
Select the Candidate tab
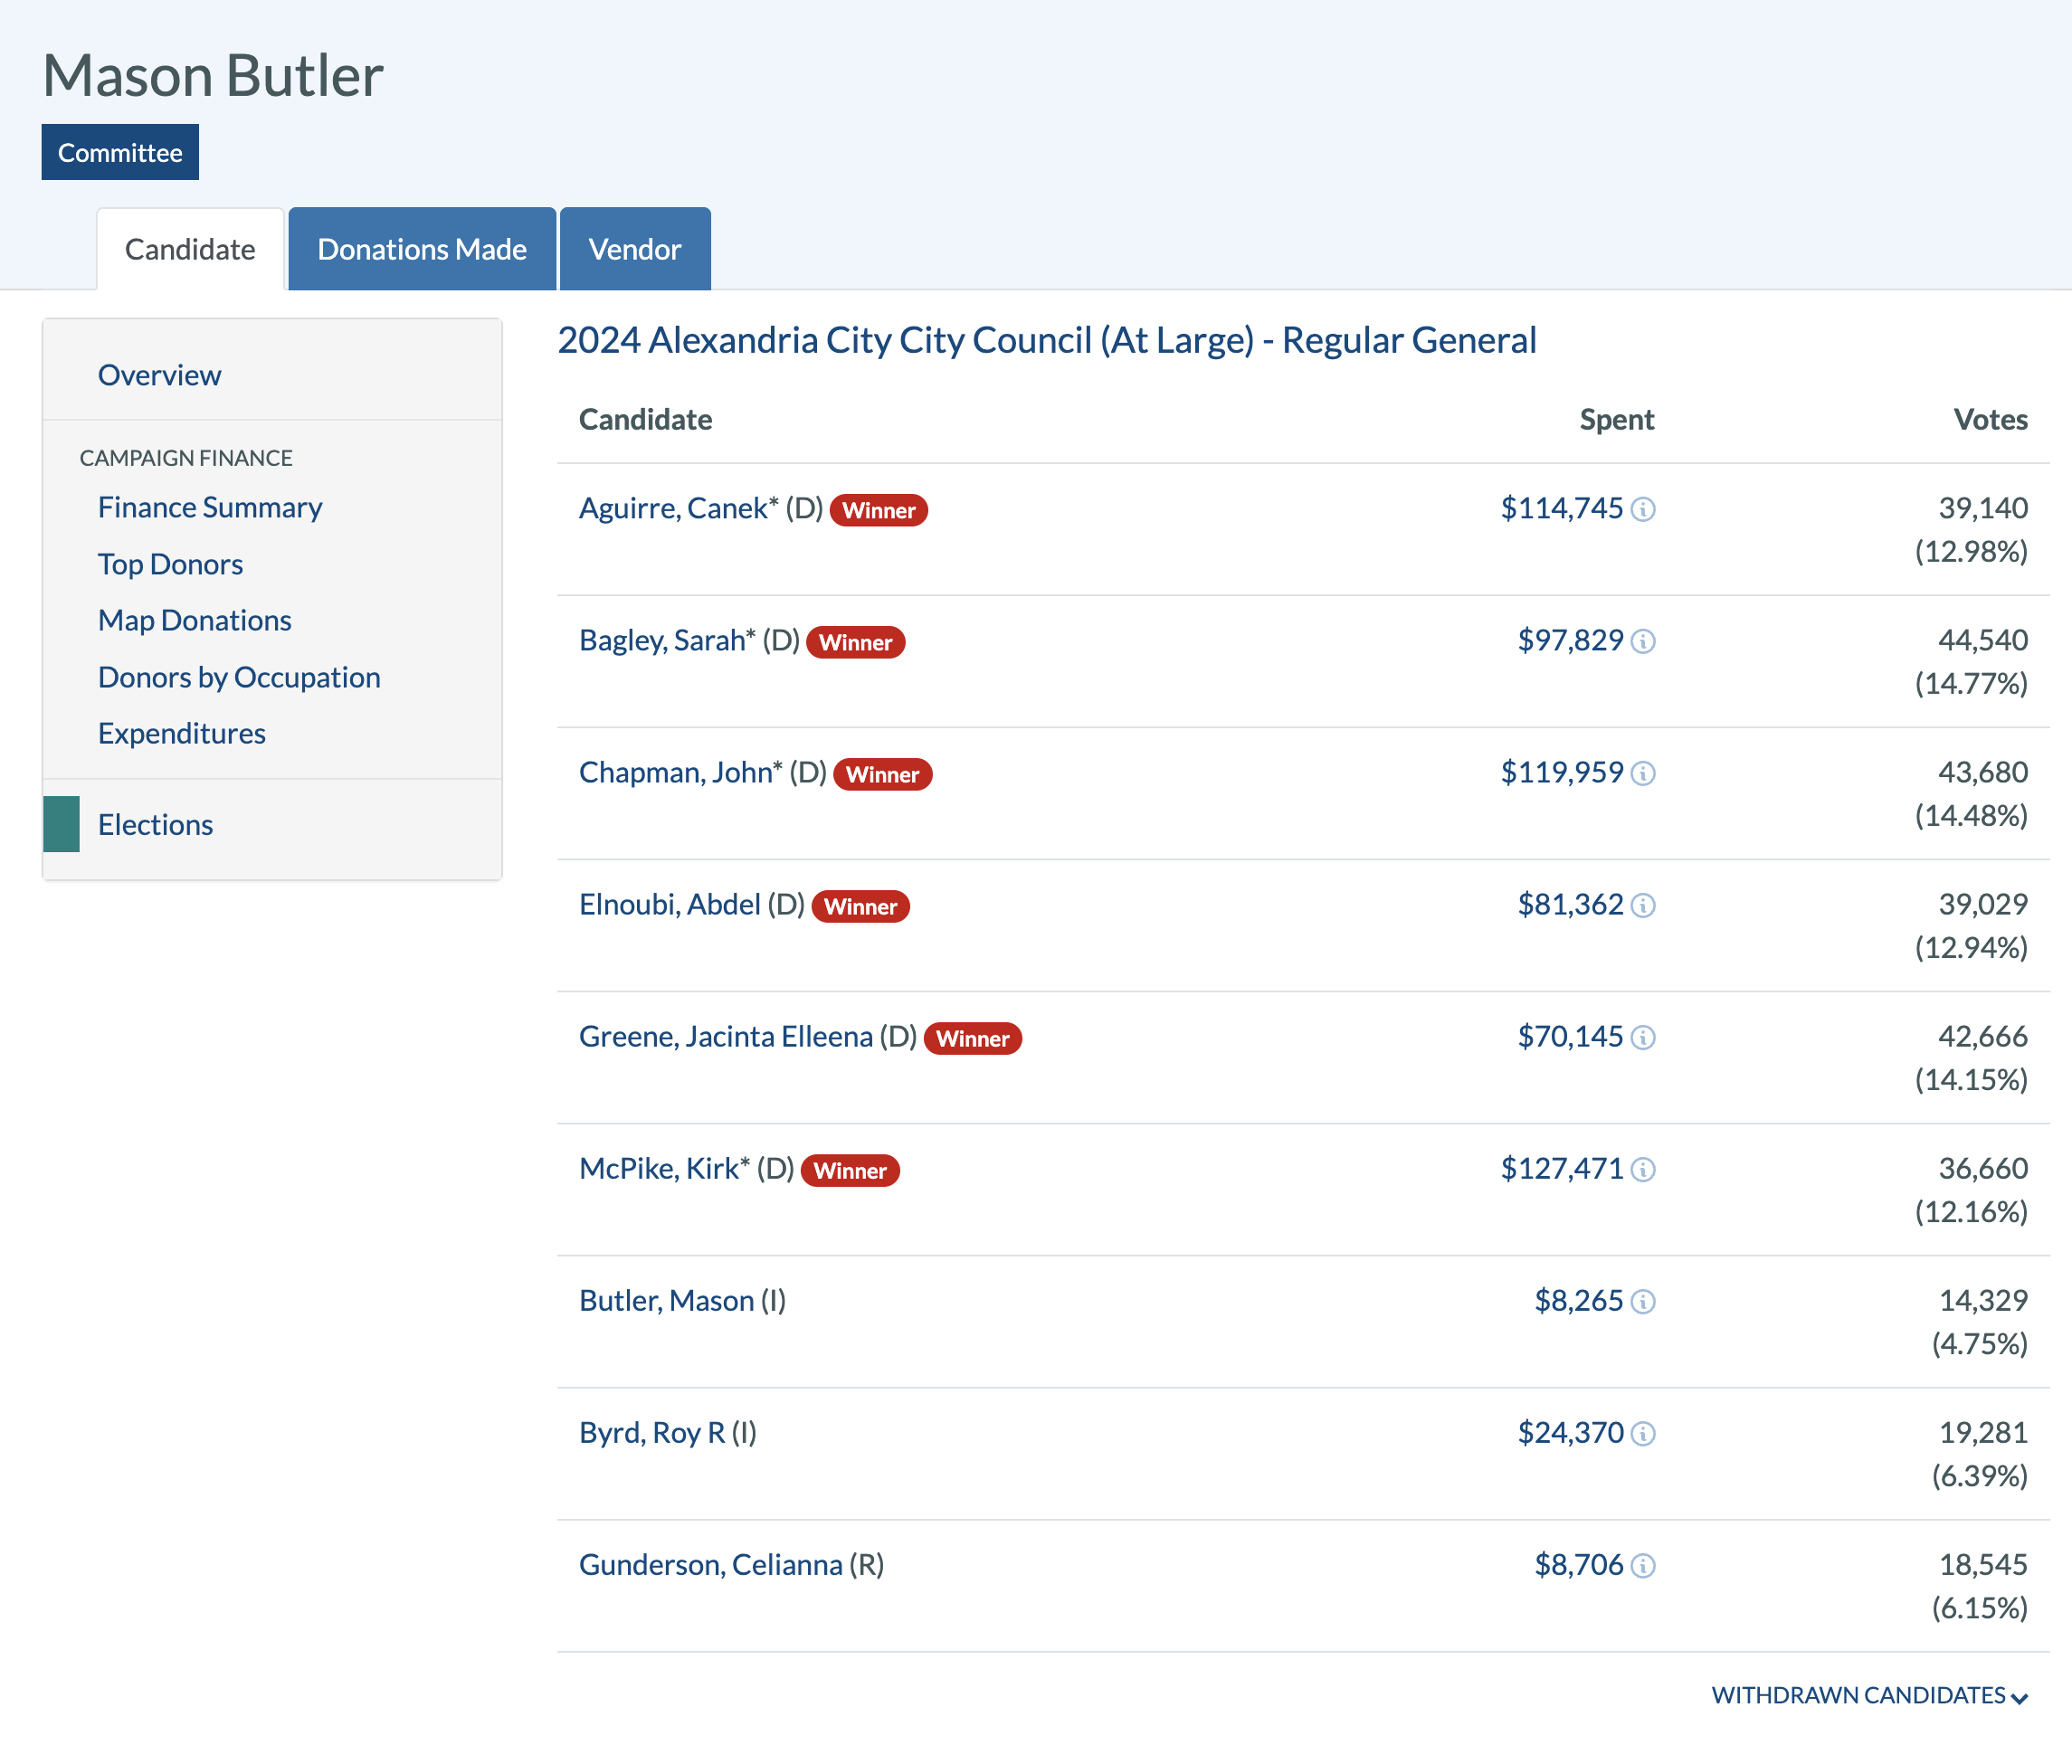point(190,249)
